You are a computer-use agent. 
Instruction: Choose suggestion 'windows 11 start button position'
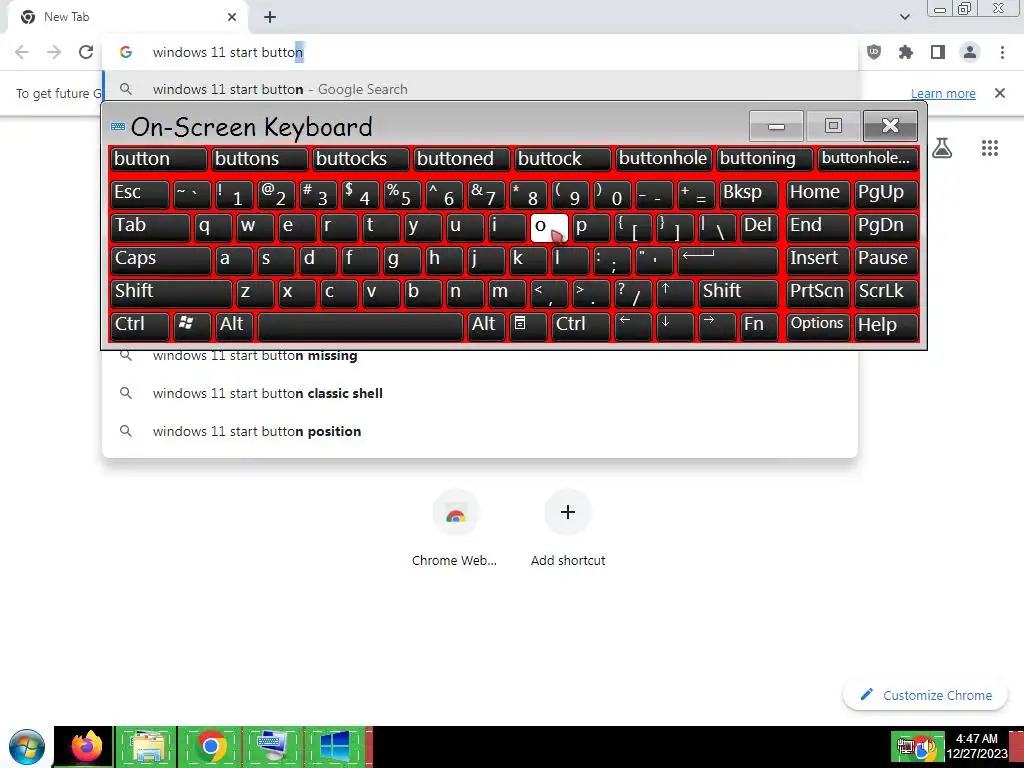tap(480, 431)
